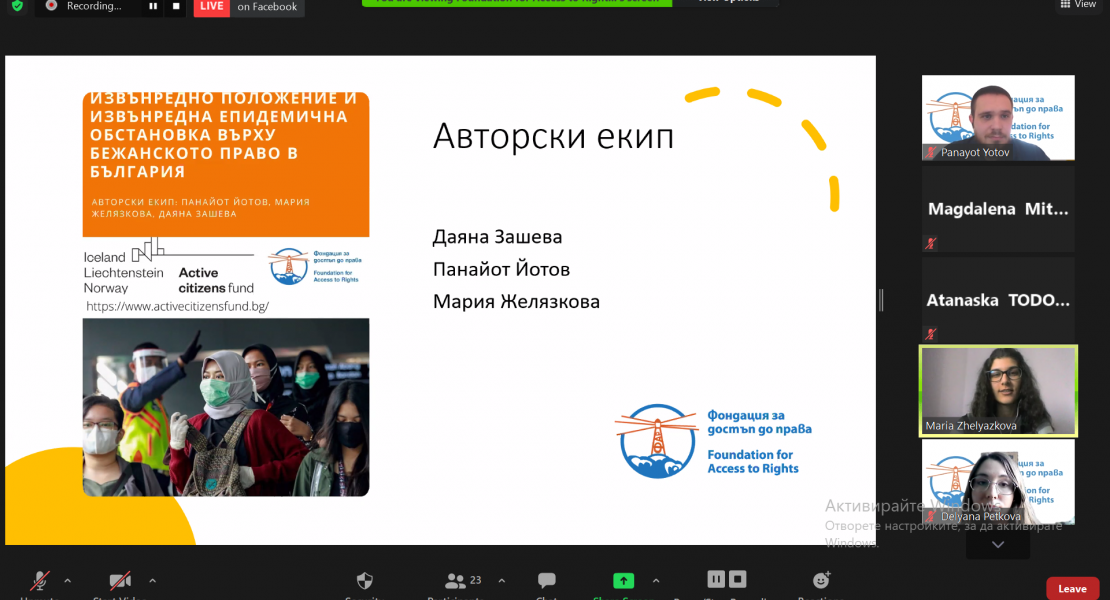Expand share screen options caret
This screenshot has width=1110, height=600.
(656, 581)
